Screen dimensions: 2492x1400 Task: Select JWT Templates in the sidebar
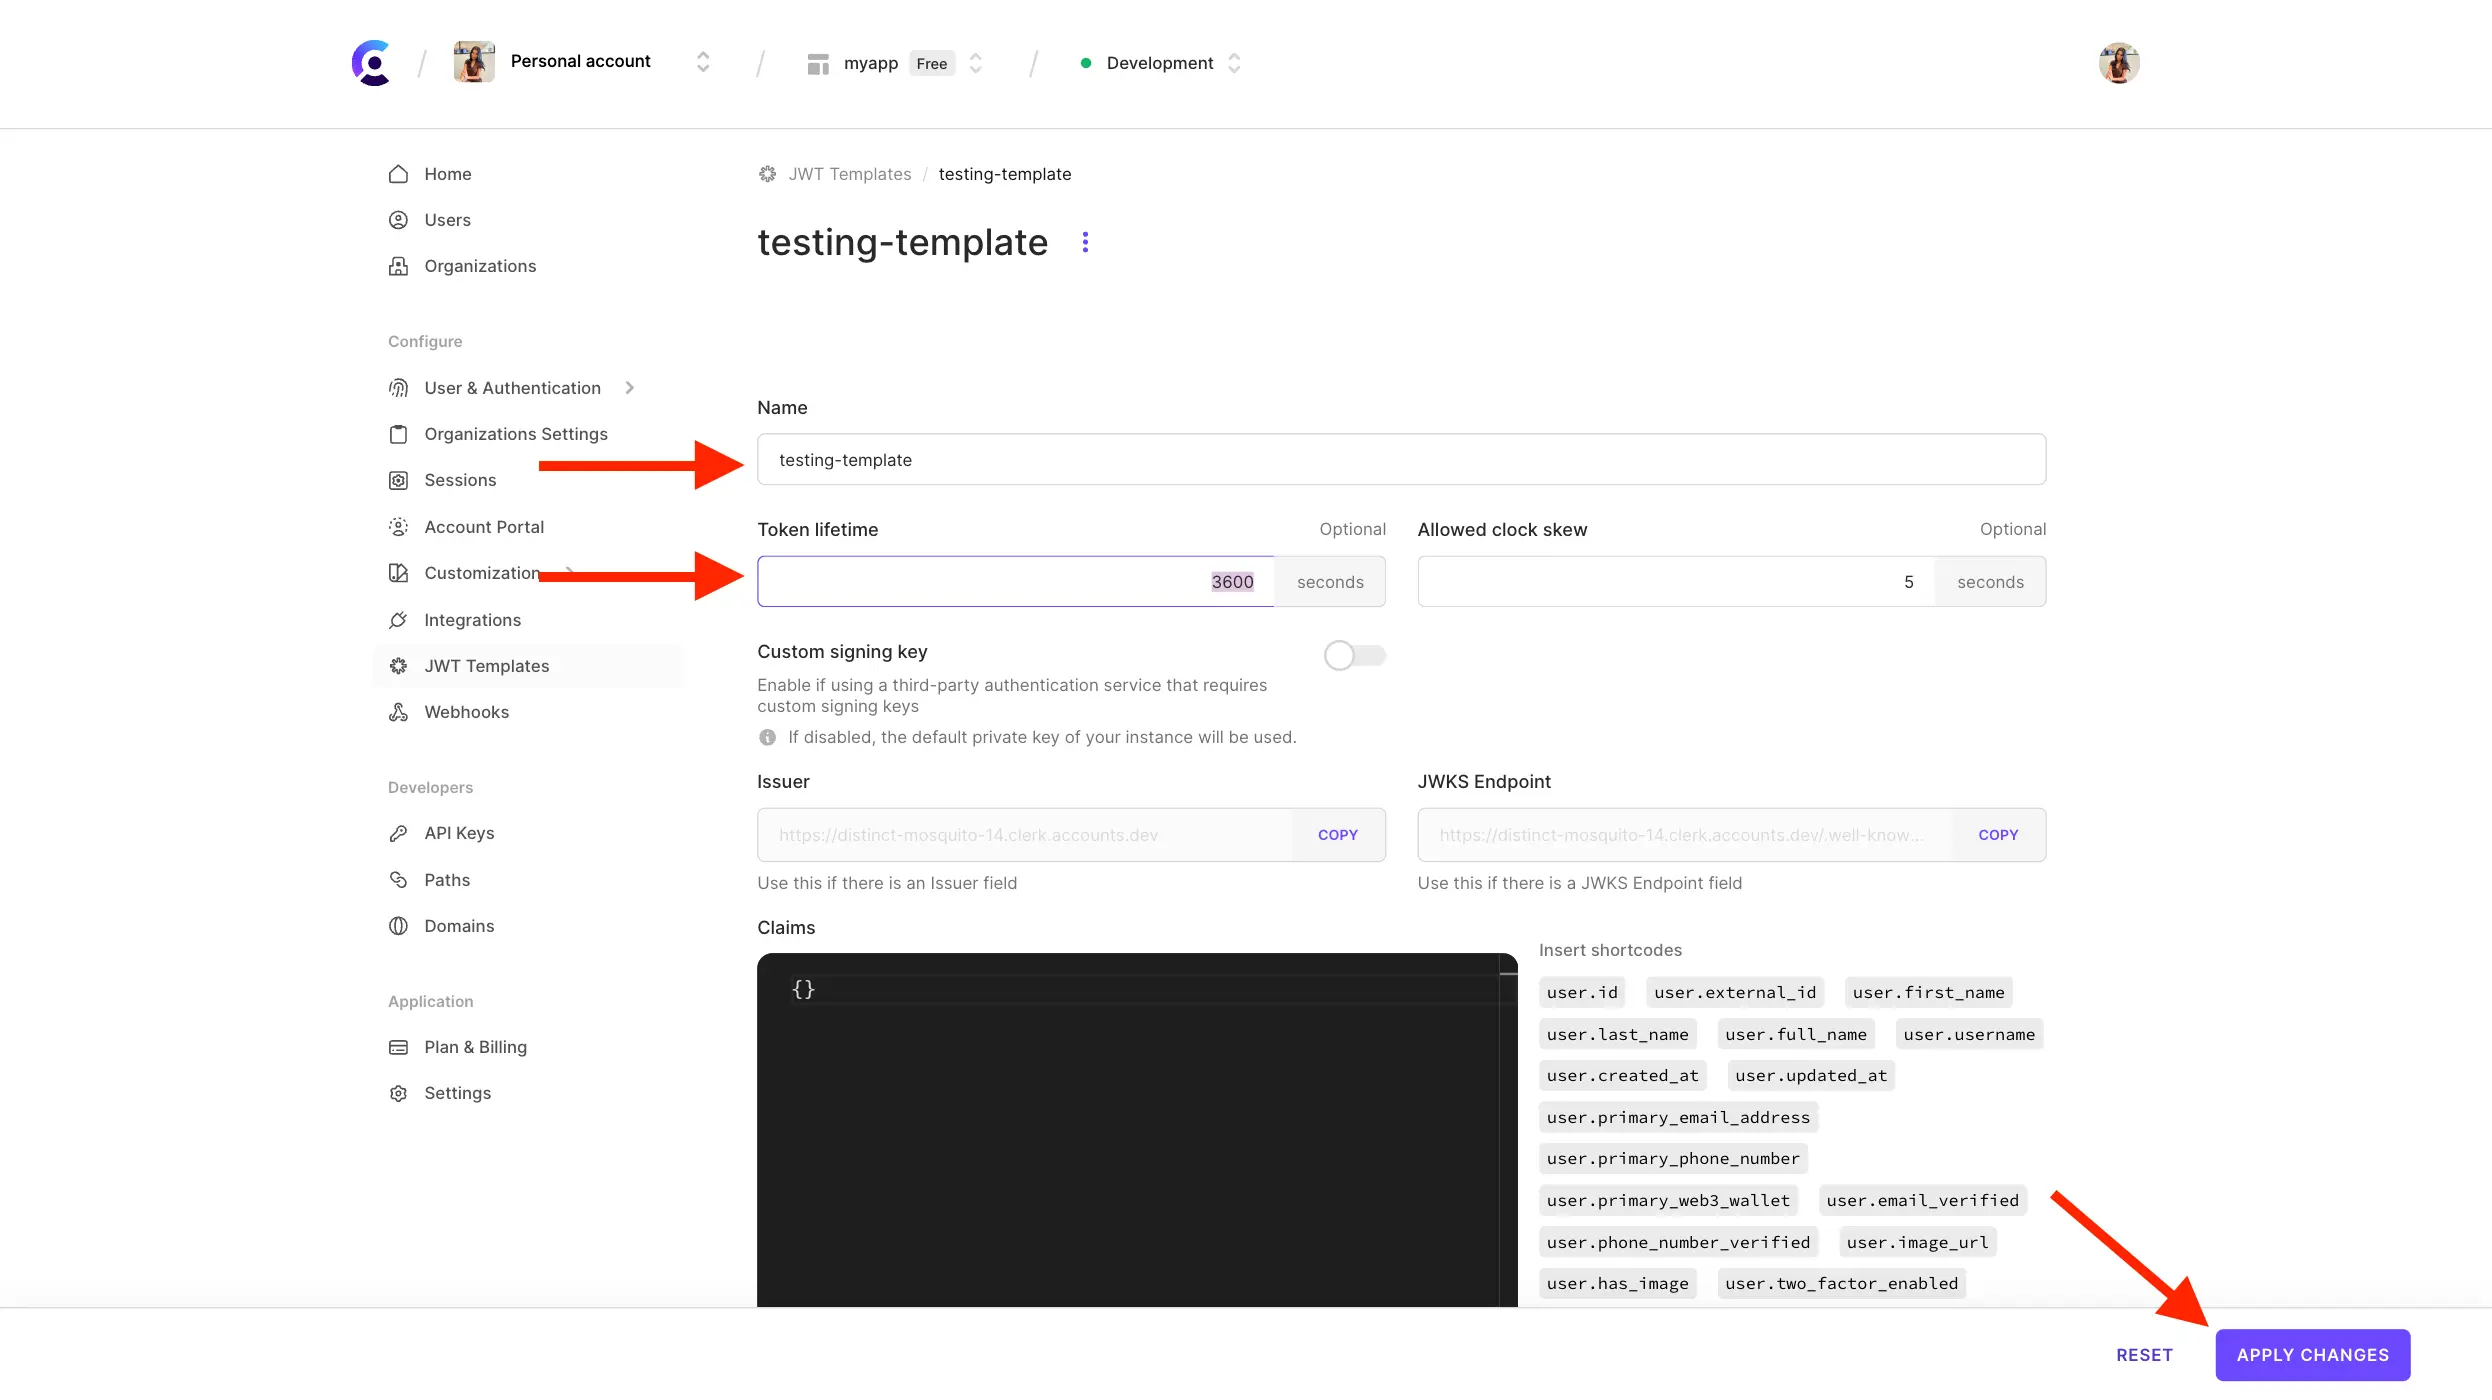pos(486,665)
